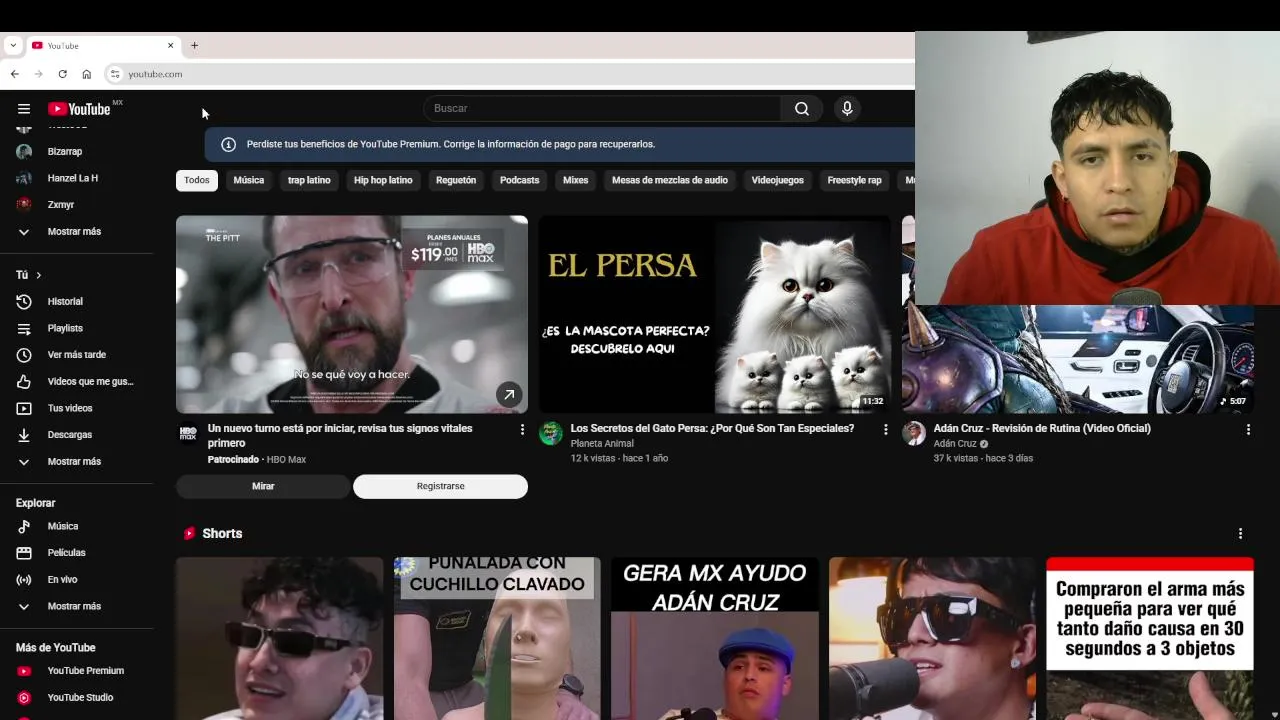Select the Música filter chip
Image resolution: width=1280 pixels, height=720 pixels.
[249, 180]
